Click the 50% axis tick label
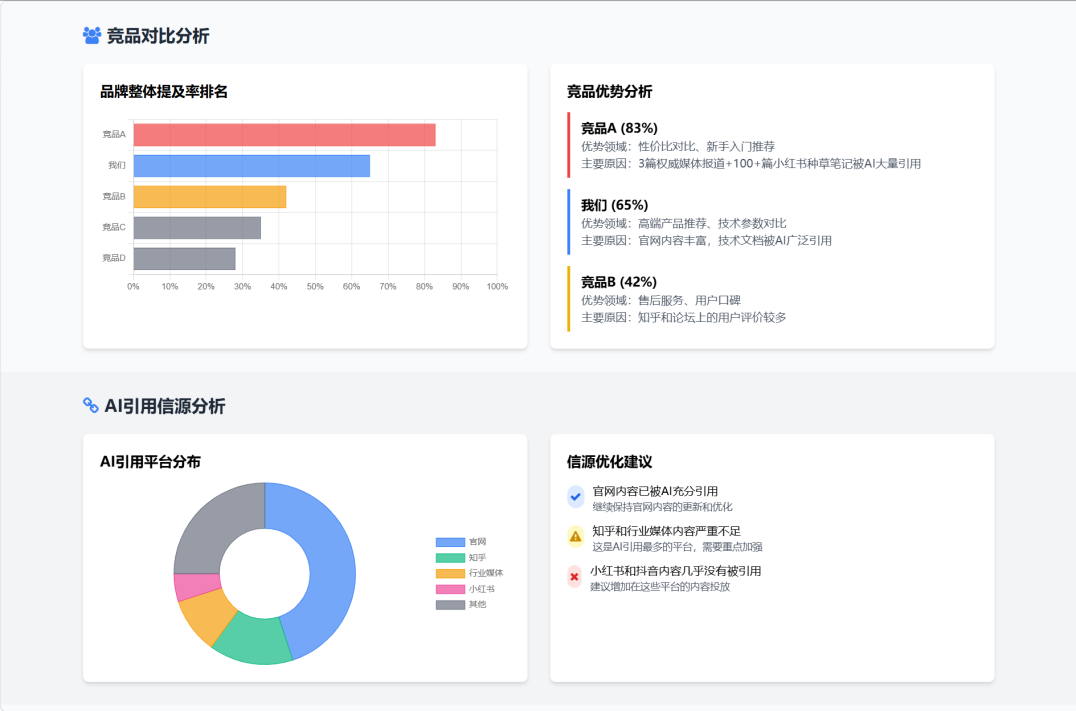 tap(315, 287)
